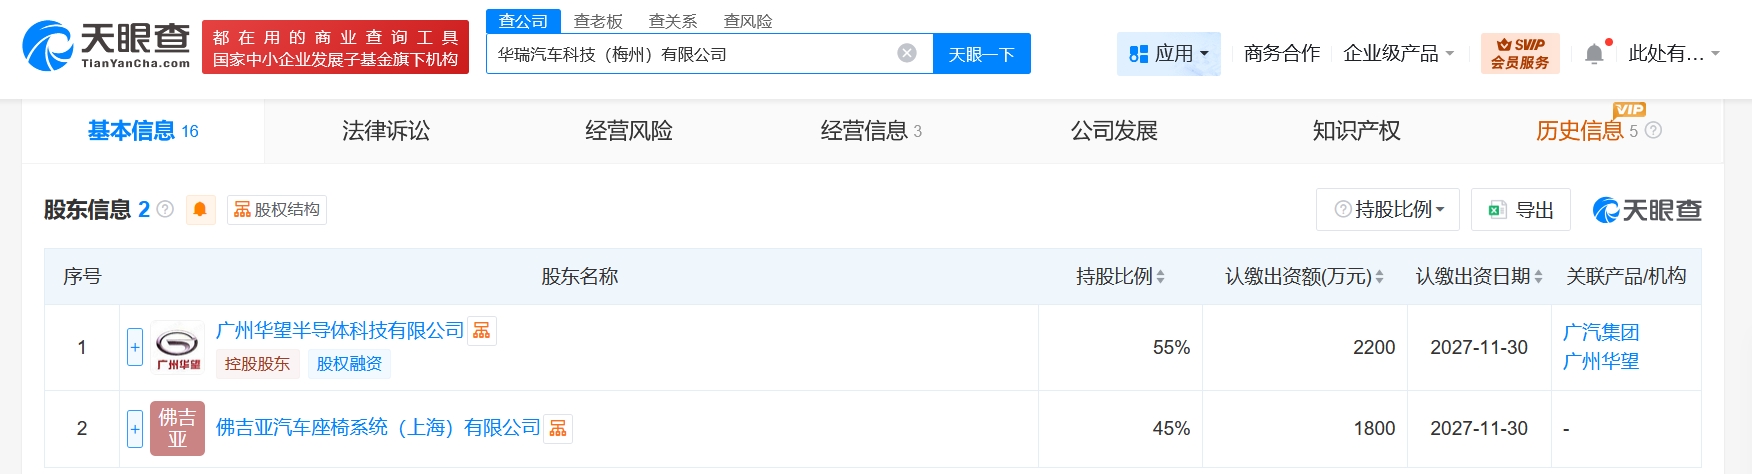Switch to the 法律诉讼 tab
The width and height of the screenshot is (1752, 474).
(x=386, y=131)
